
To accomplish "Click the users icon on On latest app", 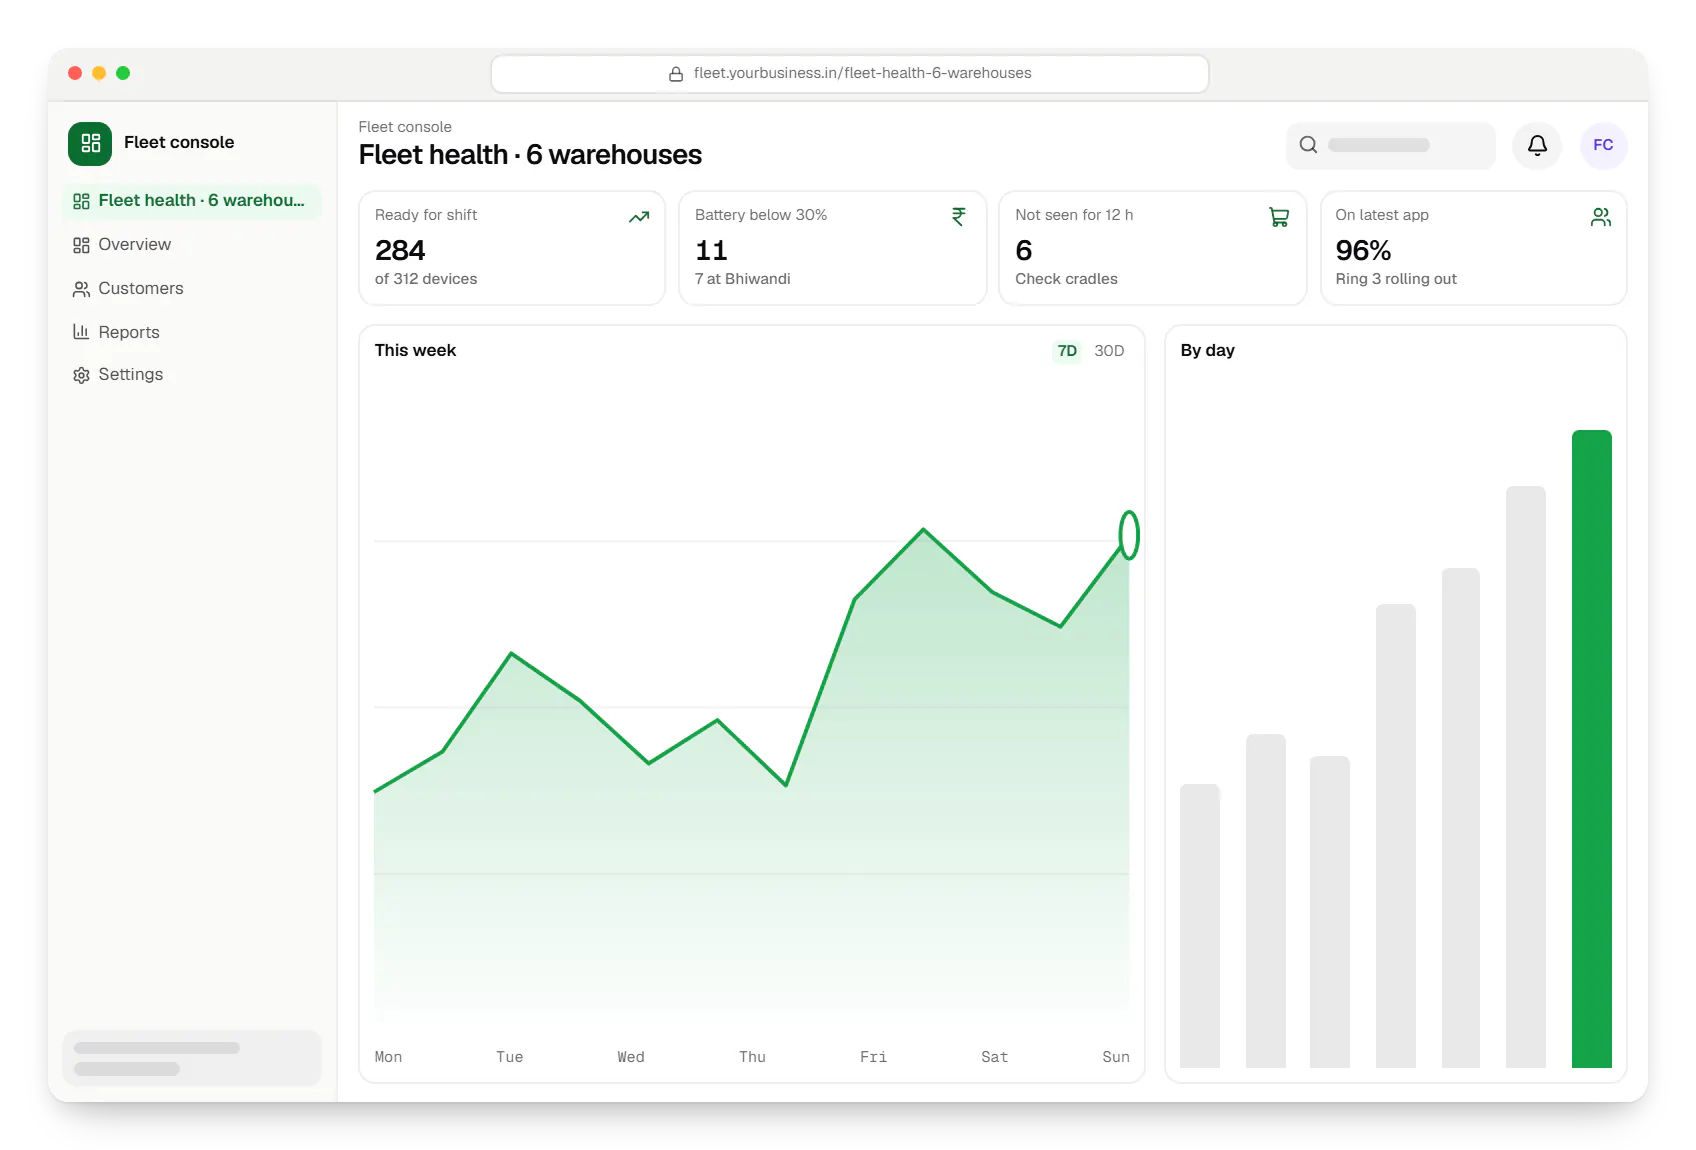I will [1601, 217].
